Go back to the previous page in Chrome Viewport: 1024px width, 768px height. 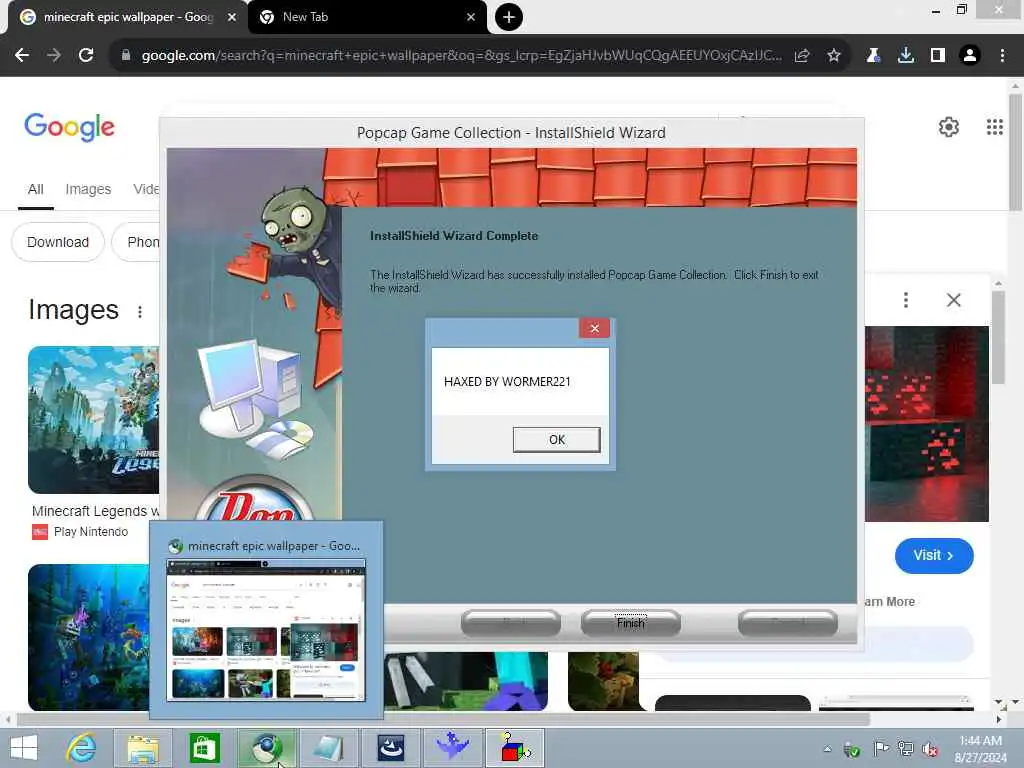[22, 56]
